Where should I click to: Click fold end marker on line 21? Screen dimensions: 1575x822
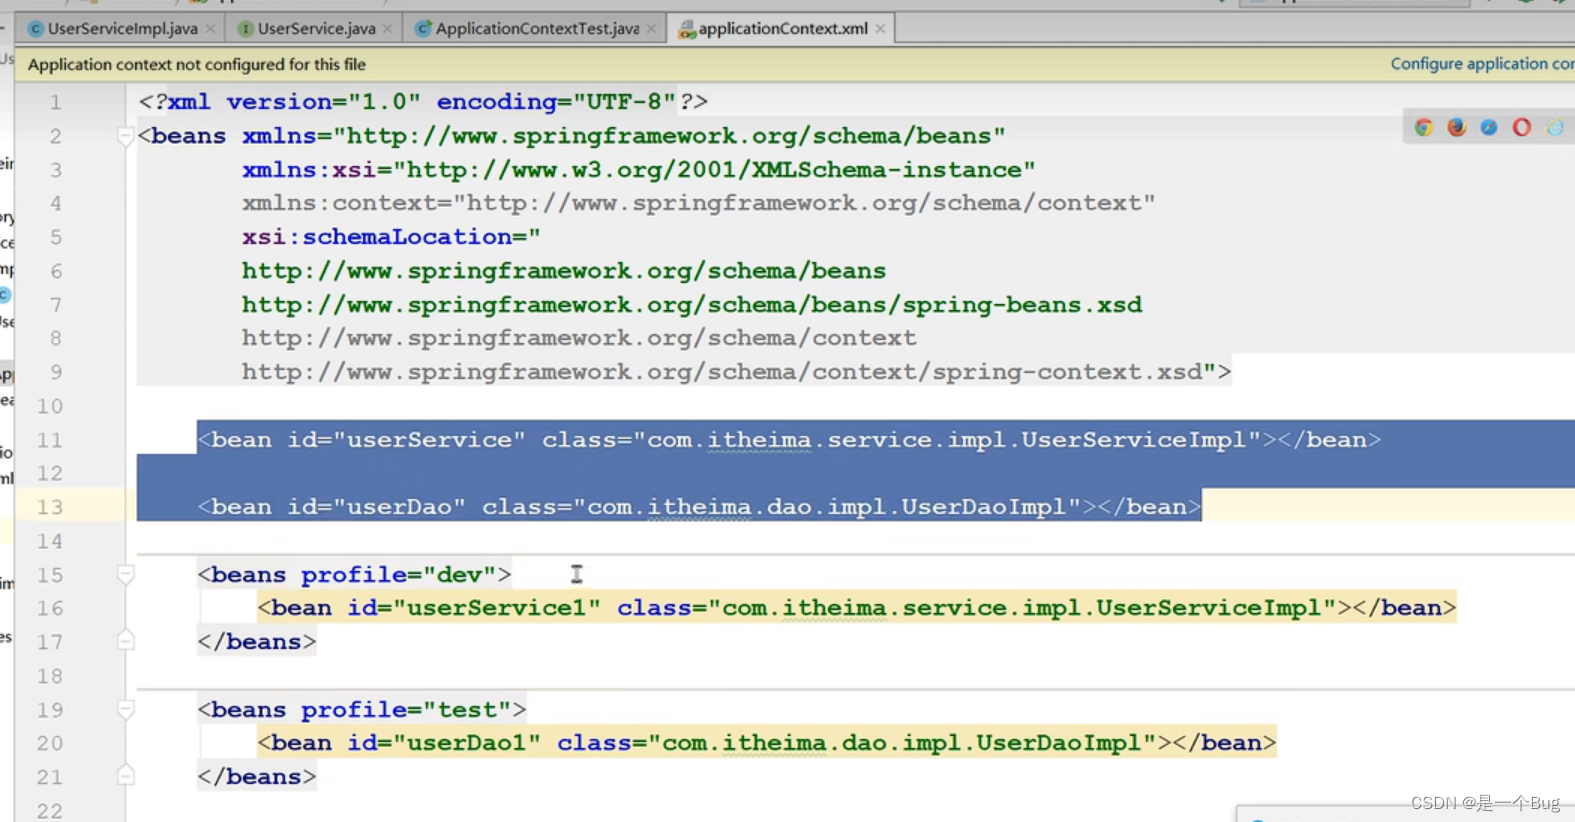point(126,776)
